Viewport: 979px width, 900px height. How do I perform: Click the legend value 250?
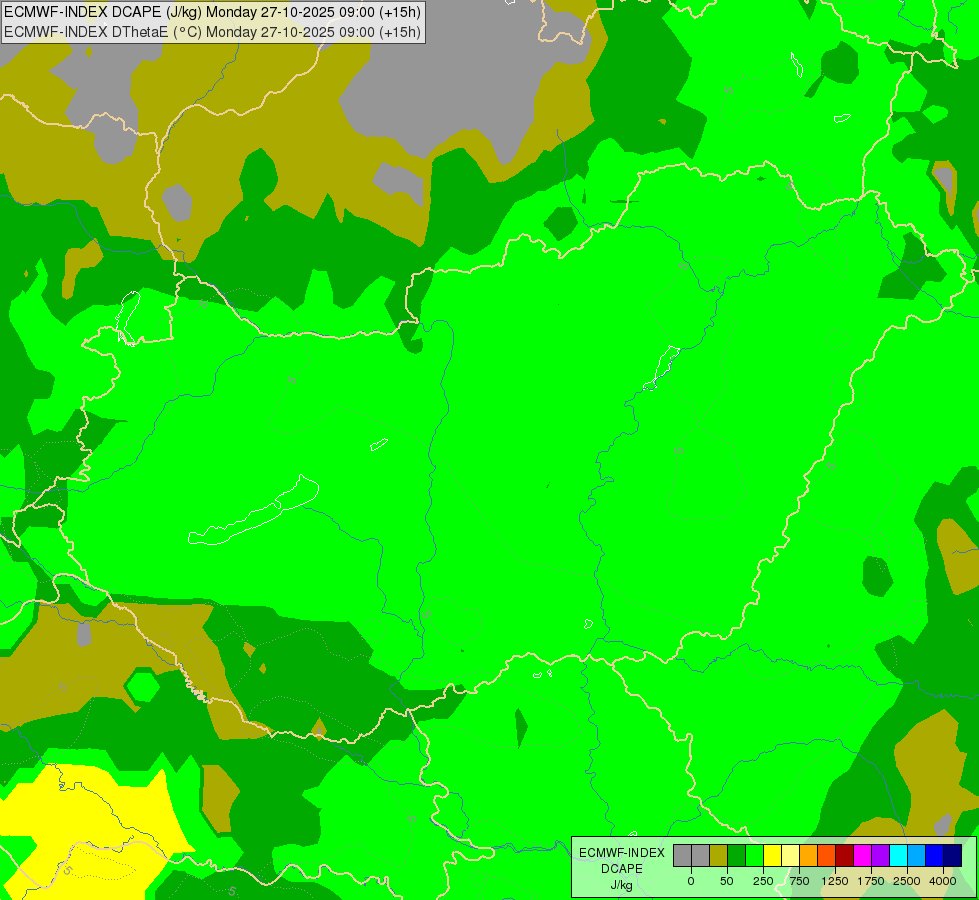[763, 881]
